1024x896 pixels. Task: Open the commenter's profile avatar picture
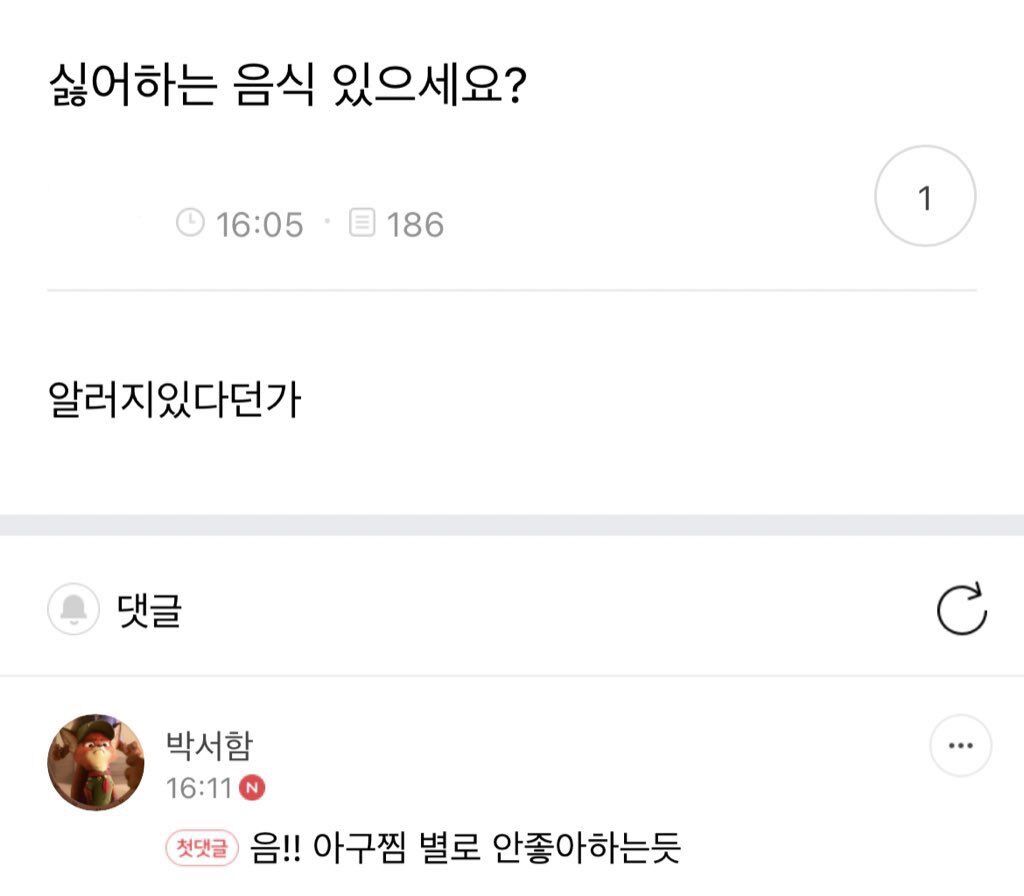click(x=96, y=762)
